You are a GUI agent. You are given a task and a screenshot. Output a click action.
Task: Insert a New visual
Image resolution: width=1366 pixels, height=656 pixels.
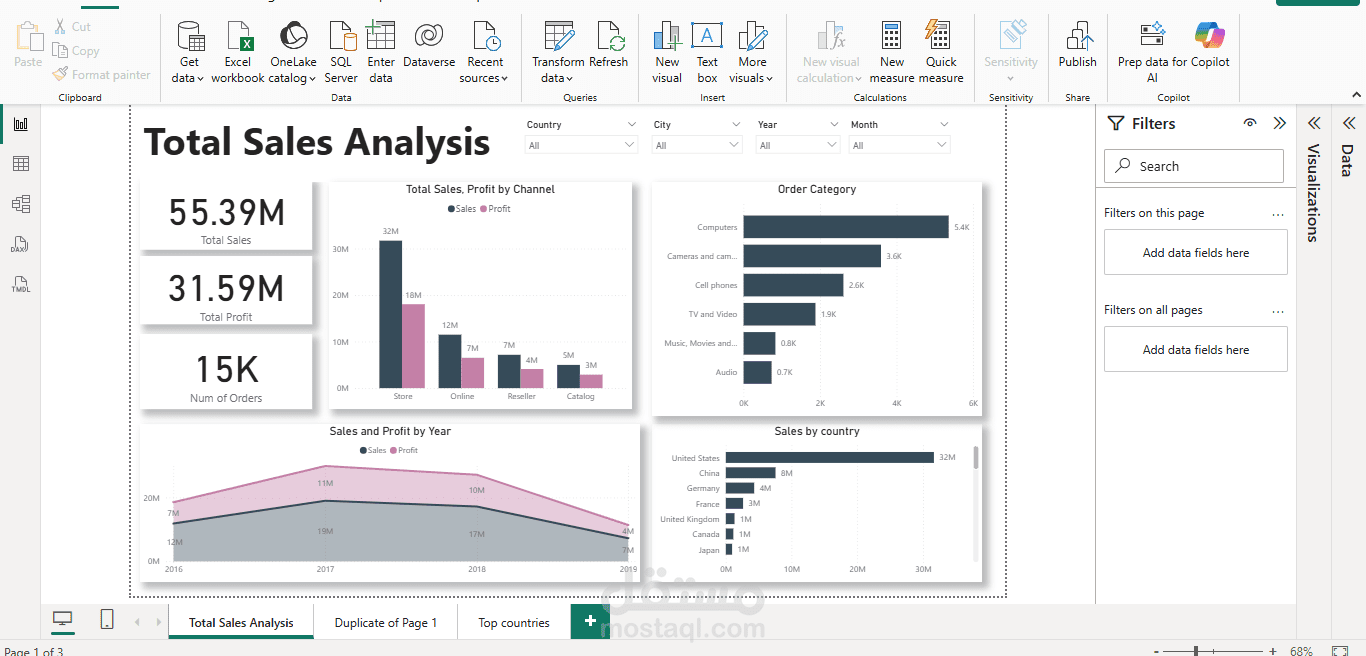(x=667, y=52)
